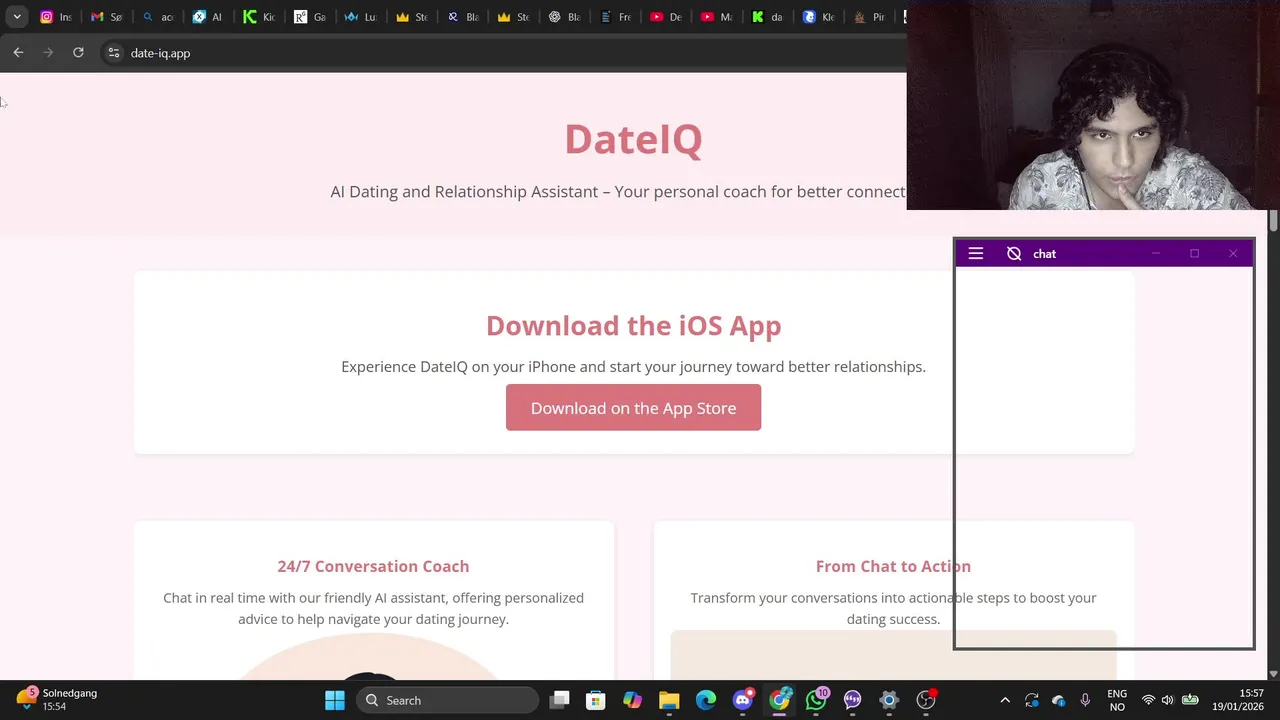The image size is (1280, 720).
Task: Open Copilot from the taskbar
Action: (x=632, y=700)
